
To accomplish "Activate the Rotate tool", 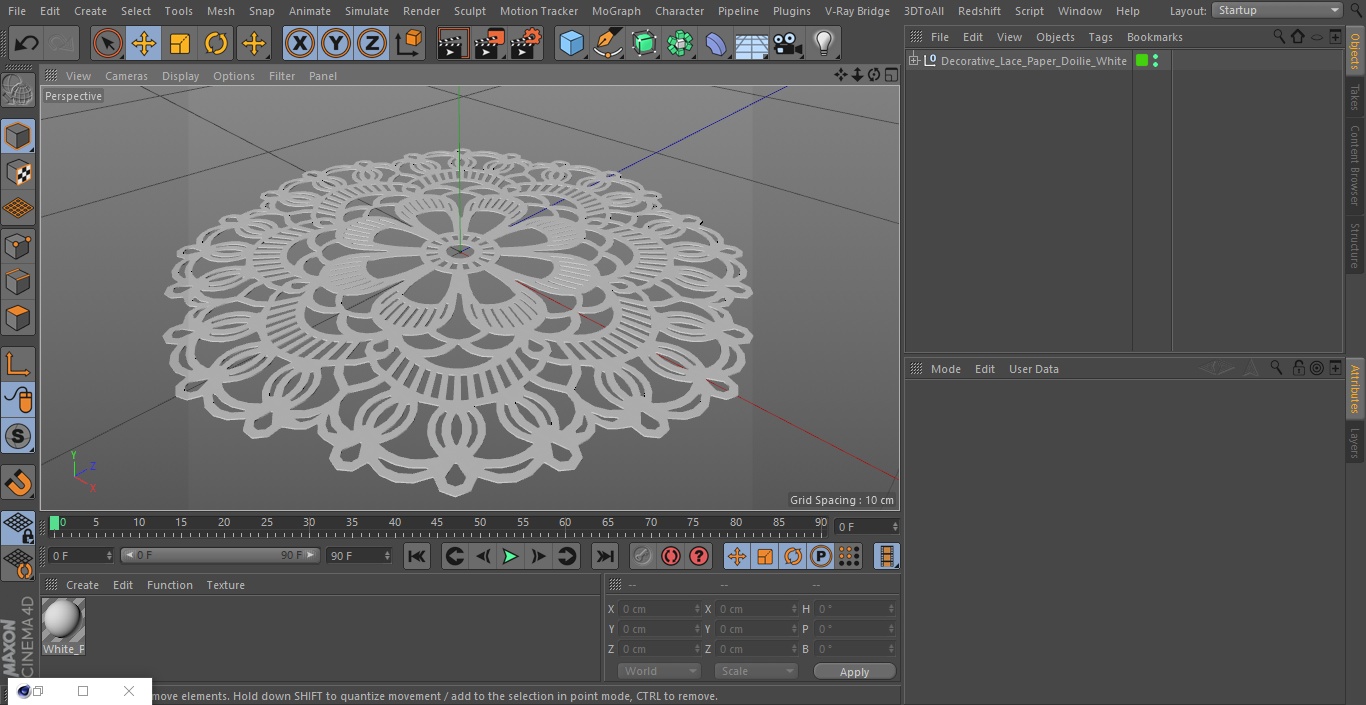I will point(216,43).
